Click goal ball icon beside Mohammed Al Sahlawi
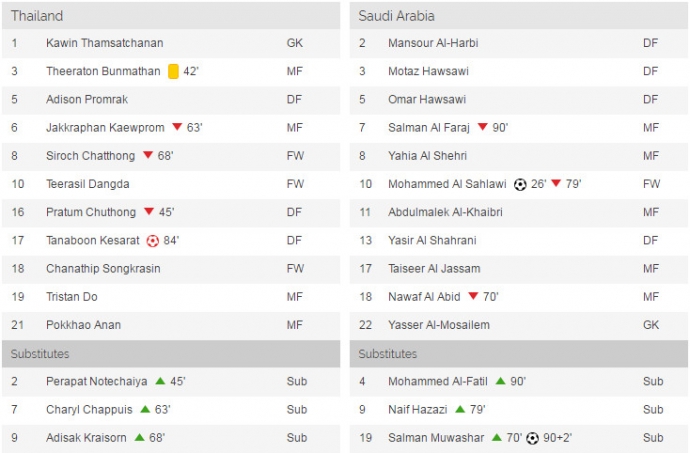 pyautogui.click(x=520, y=184)
